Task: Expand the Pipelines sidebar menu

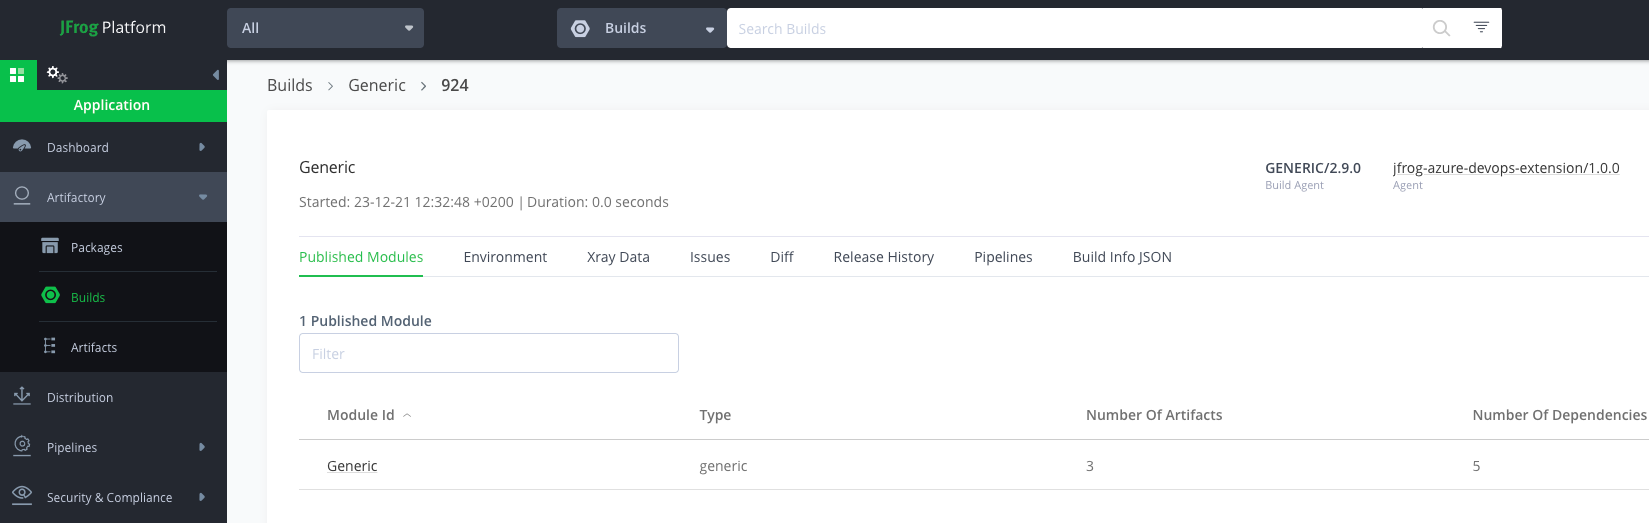Action: point(202,447)
